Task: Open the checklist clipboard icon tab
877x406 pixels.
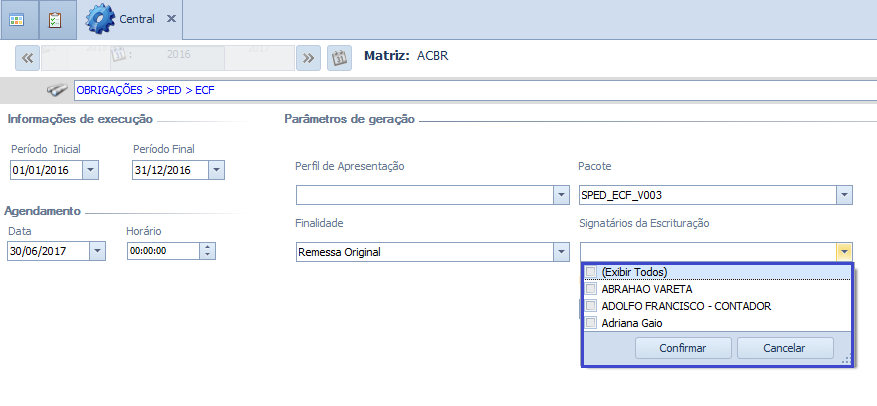Action: (55, 19)
